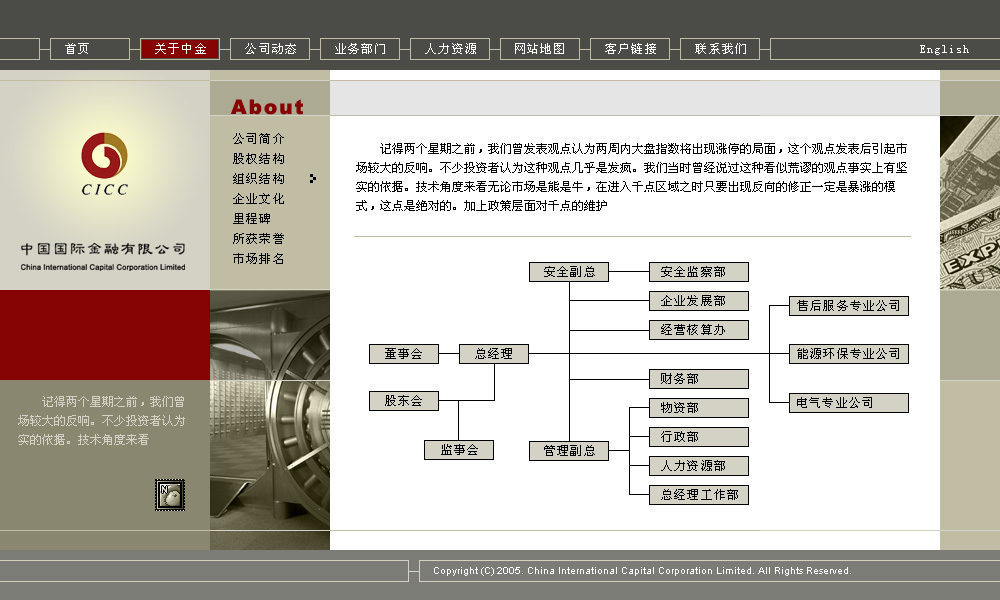This screenshot has width=1000, height=600.
Task: Click the CICC logo emblem
Action: tap(104, 155)
